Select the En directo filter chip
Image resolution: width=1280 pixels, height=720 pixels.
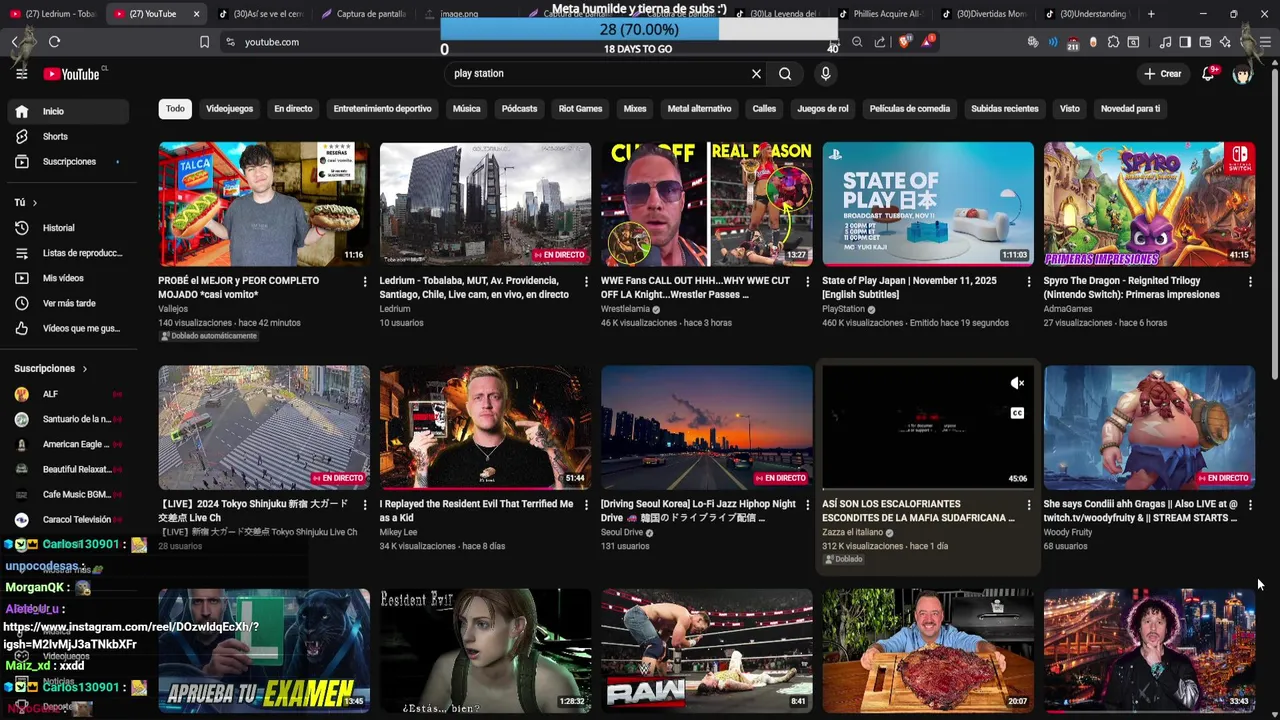tap(293, 109)
